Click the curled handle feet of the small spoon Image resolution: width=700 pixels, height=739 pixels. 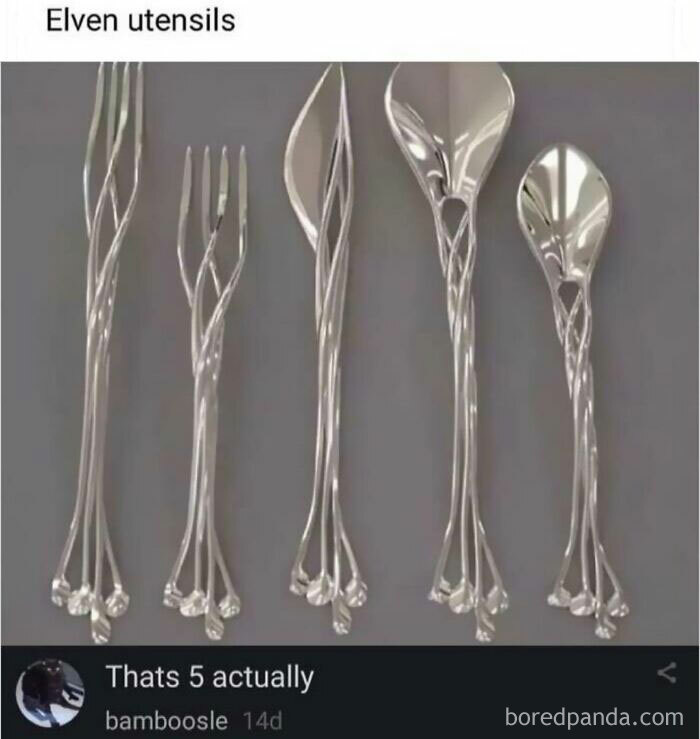pyautogui.click(x=589, y=610)
